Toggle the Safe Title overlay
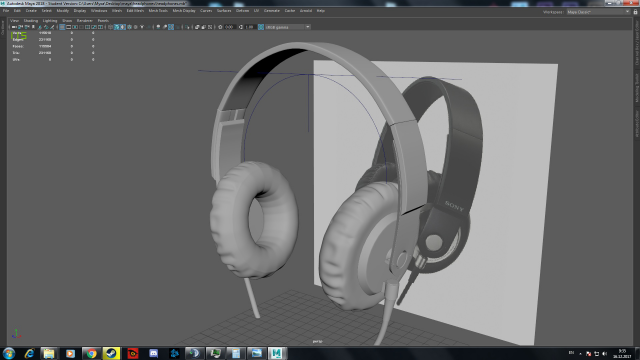This screenshot has width=640, height=360. point(100,27)
